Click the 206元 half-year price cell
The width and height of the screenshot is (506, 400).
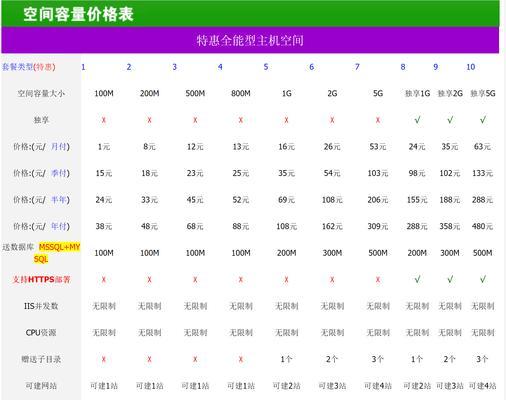378,200
